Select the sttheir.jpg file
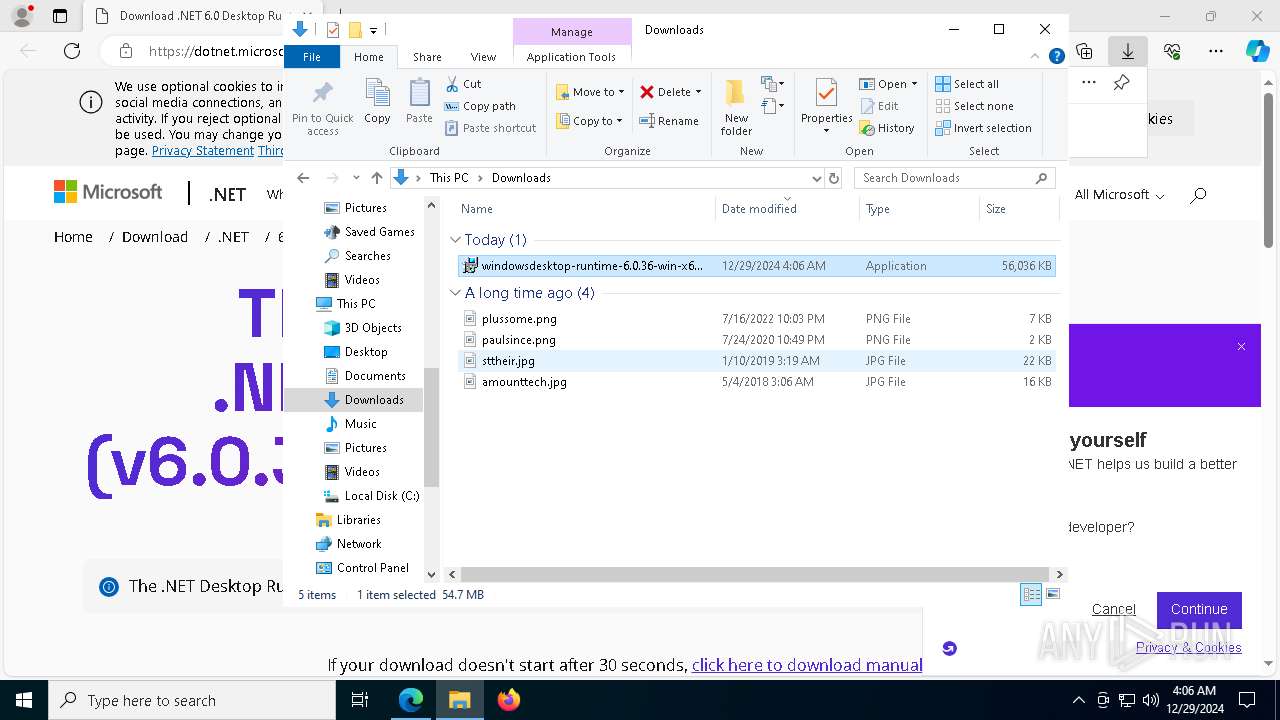The height and width of the screenshot is (720, 1280). click(756, 361)
